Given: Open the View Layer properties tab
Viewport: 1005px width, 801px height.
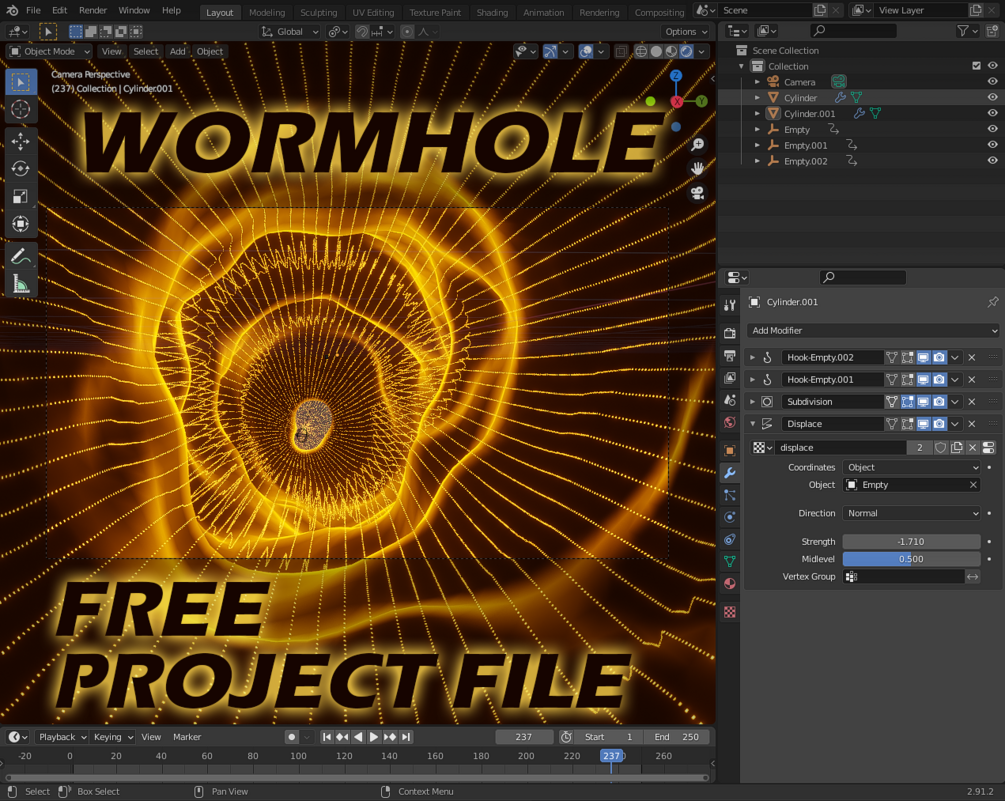Looking at the screenshot, I should click(730, 378).
